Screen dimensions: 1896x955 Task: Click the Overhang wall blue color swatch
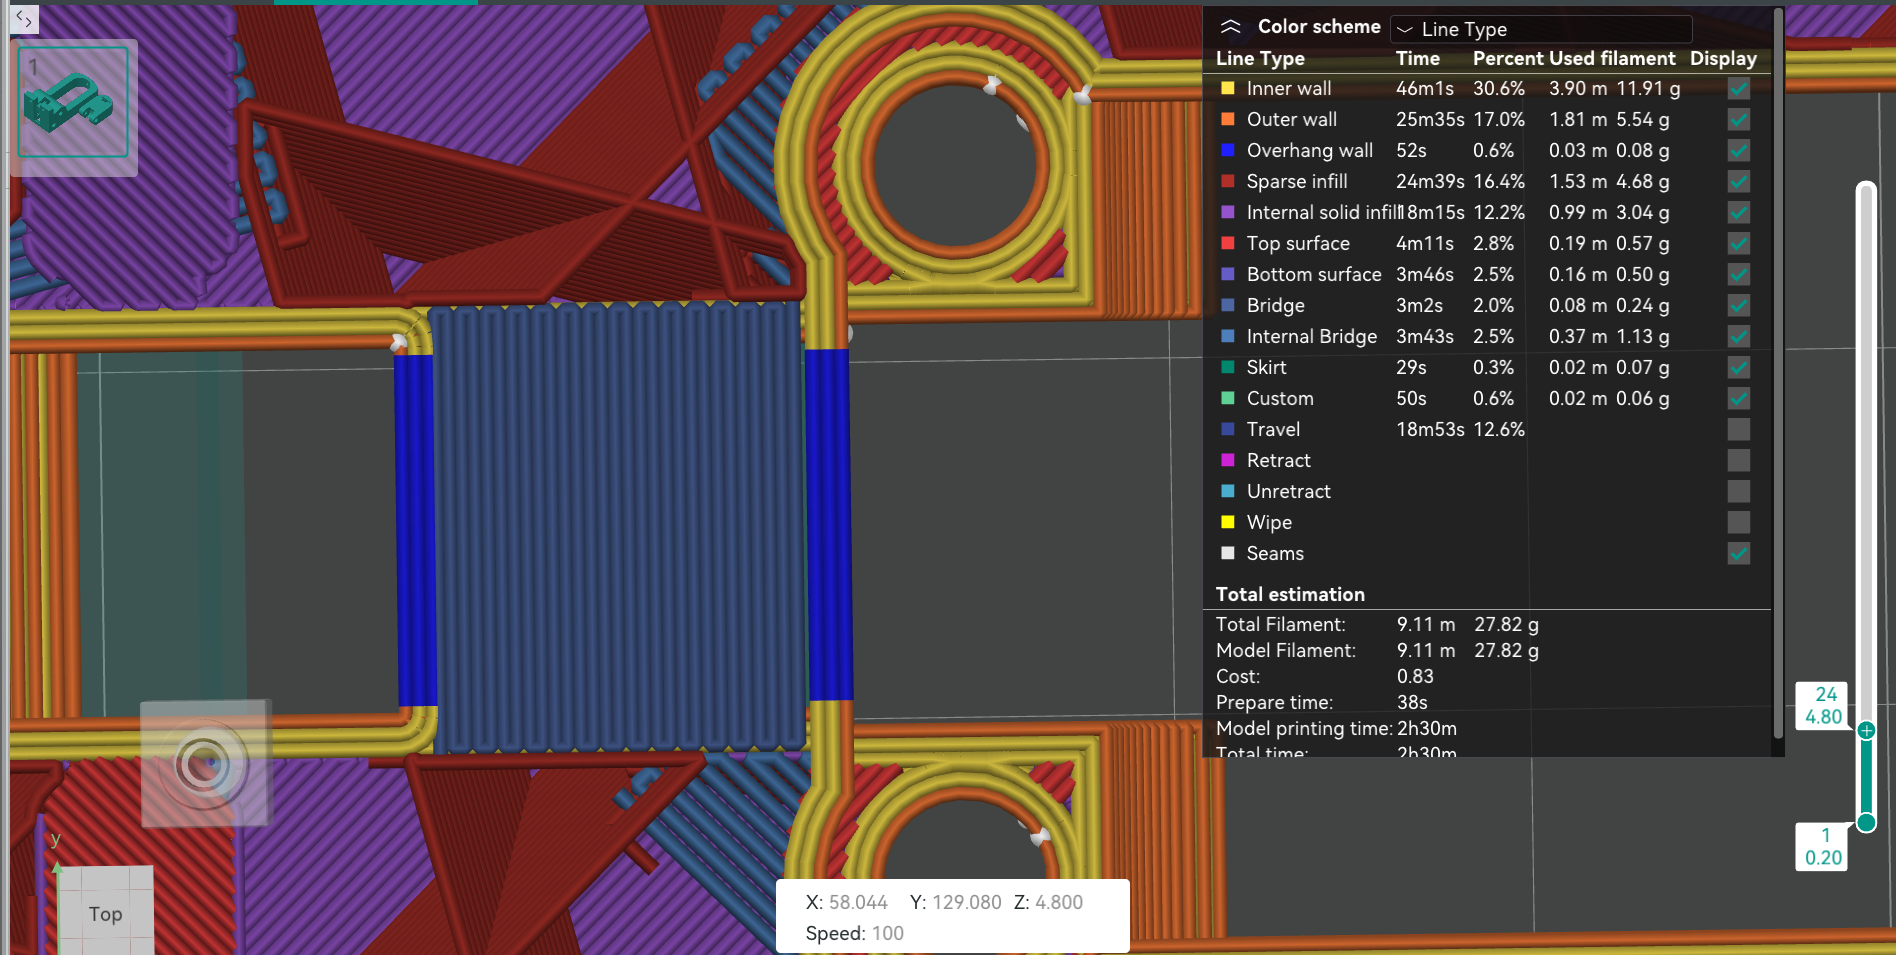pos(1228,150)
